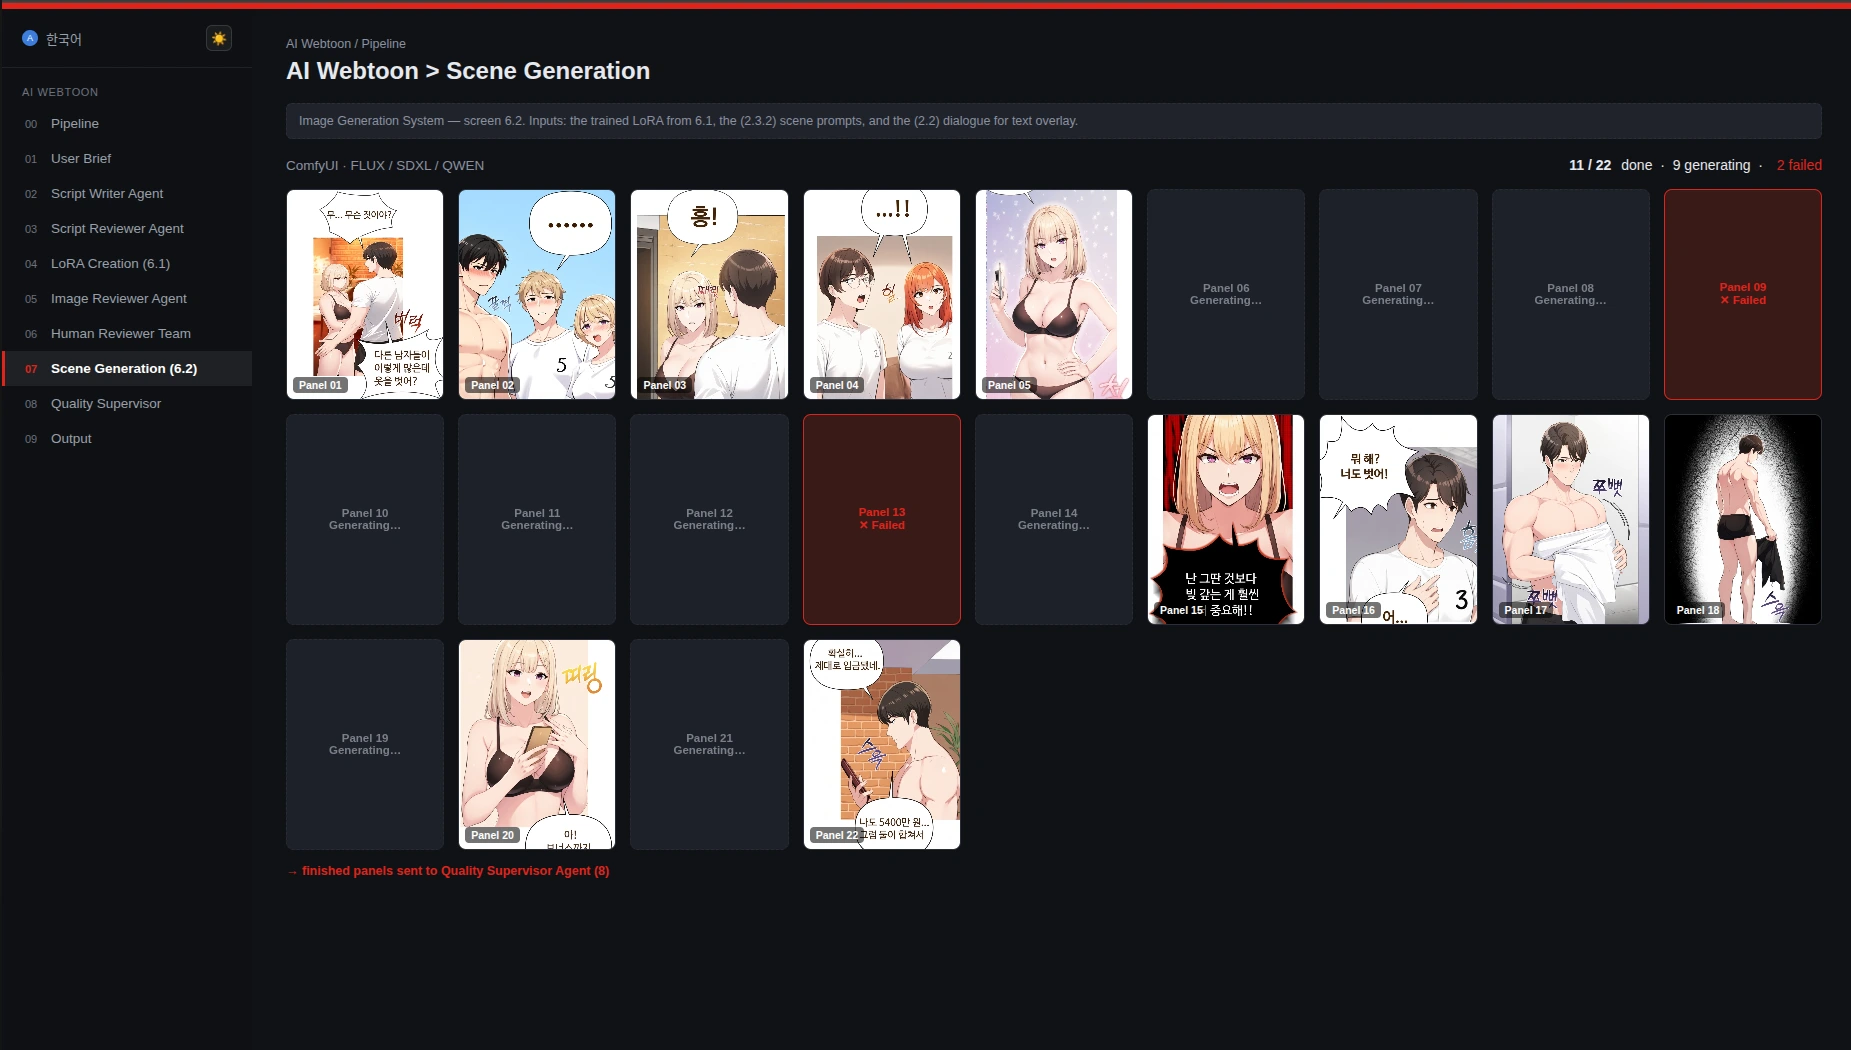Screen dimensions: 1851x1050
Task: Go to Quality Supervisor page
Action: (127, 404)
